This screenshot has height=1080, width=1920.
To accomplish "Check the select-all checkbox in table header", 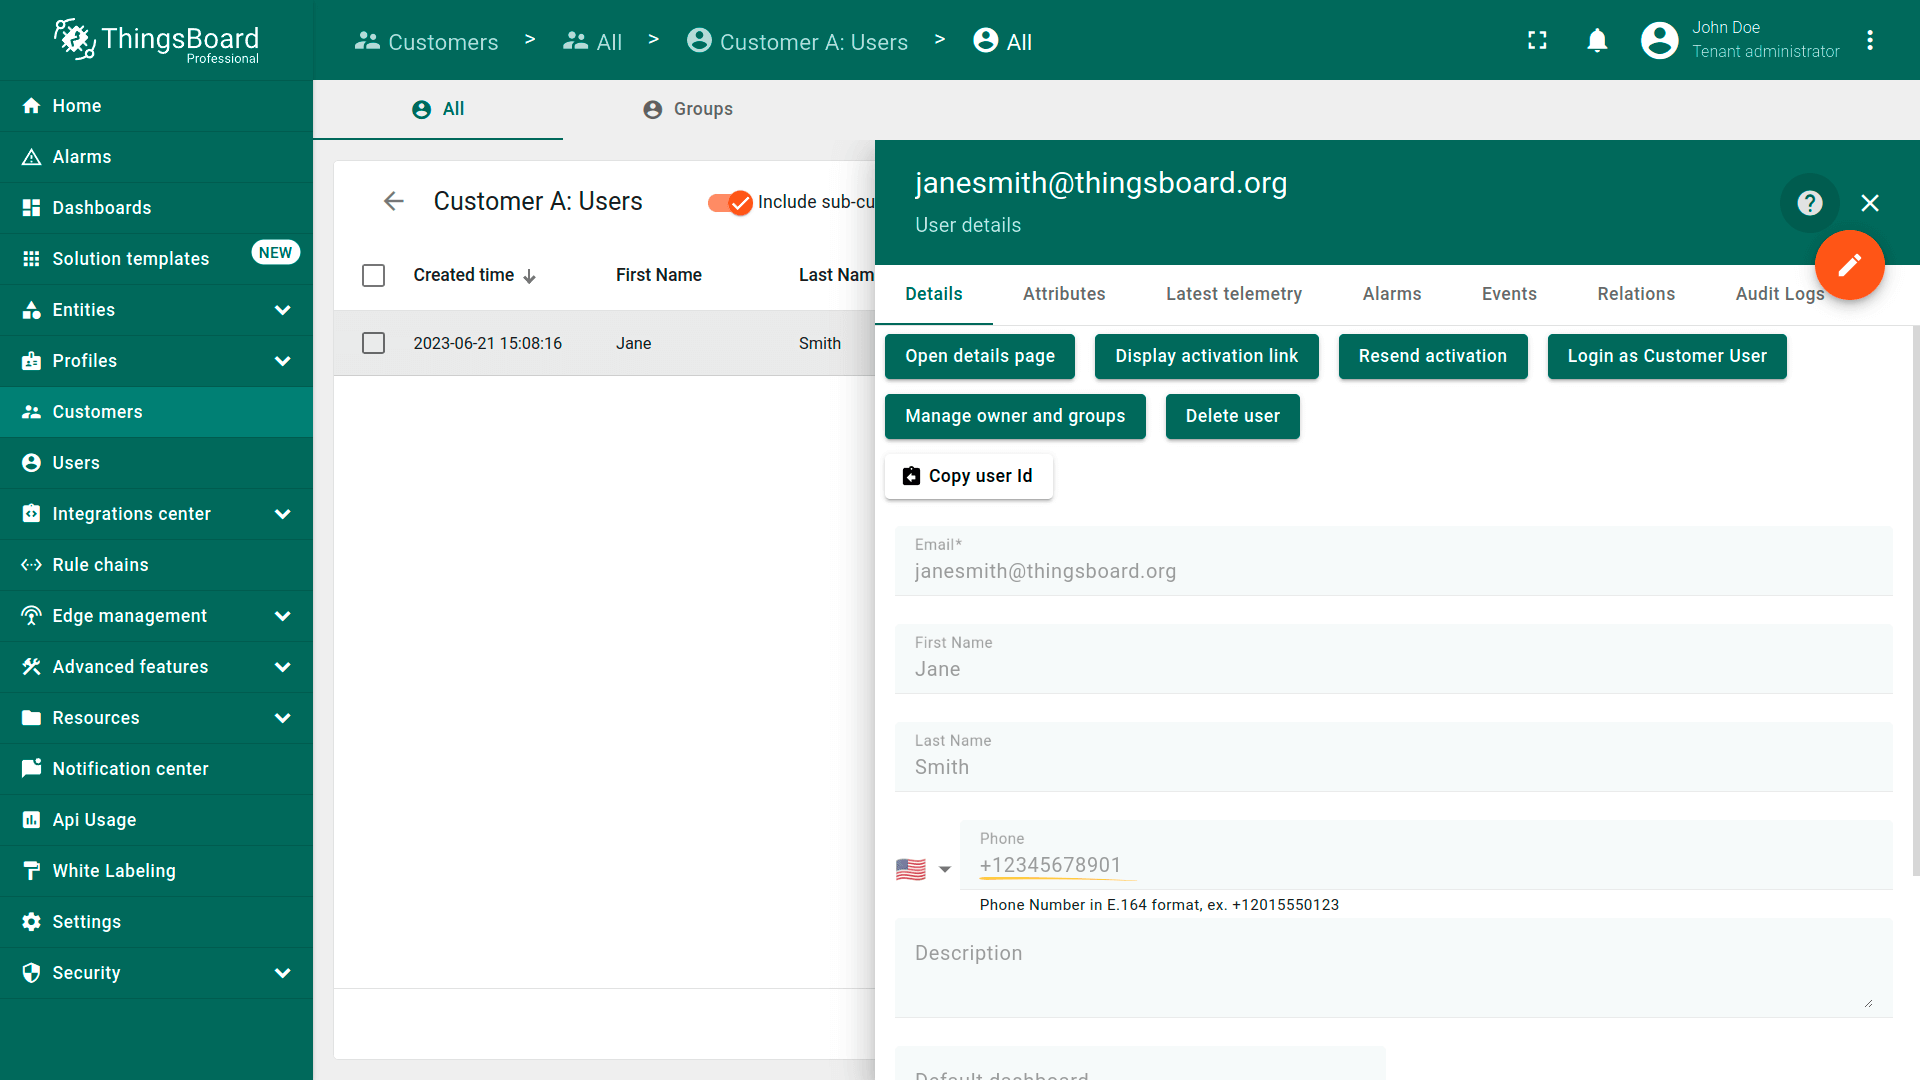I will (x=373, y=275).
